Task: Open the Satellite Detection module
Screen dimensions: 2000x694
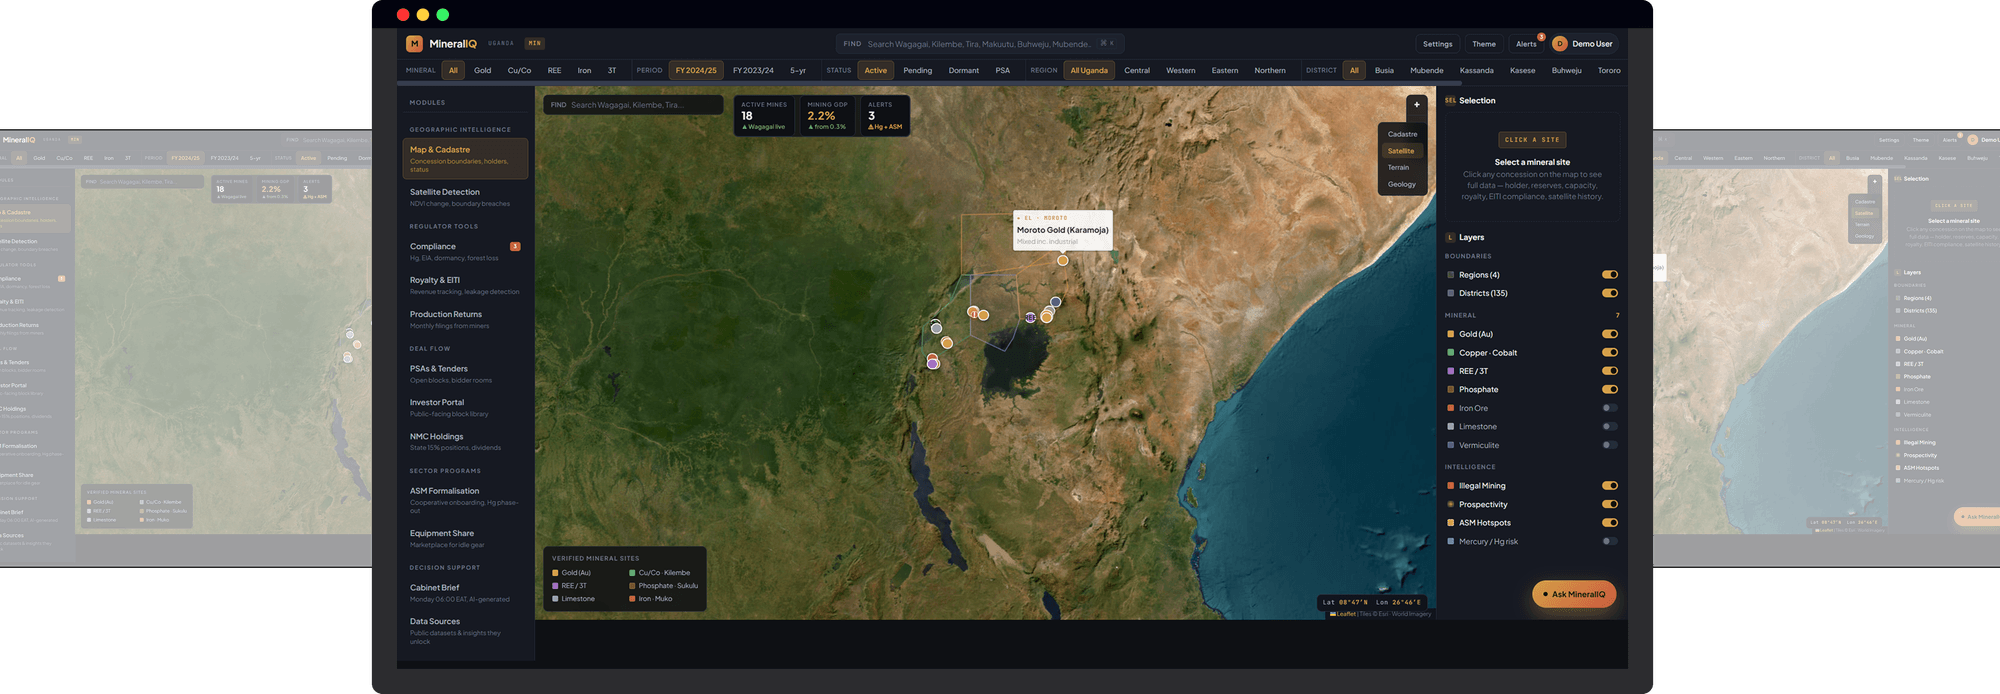Action: [466, 197]
